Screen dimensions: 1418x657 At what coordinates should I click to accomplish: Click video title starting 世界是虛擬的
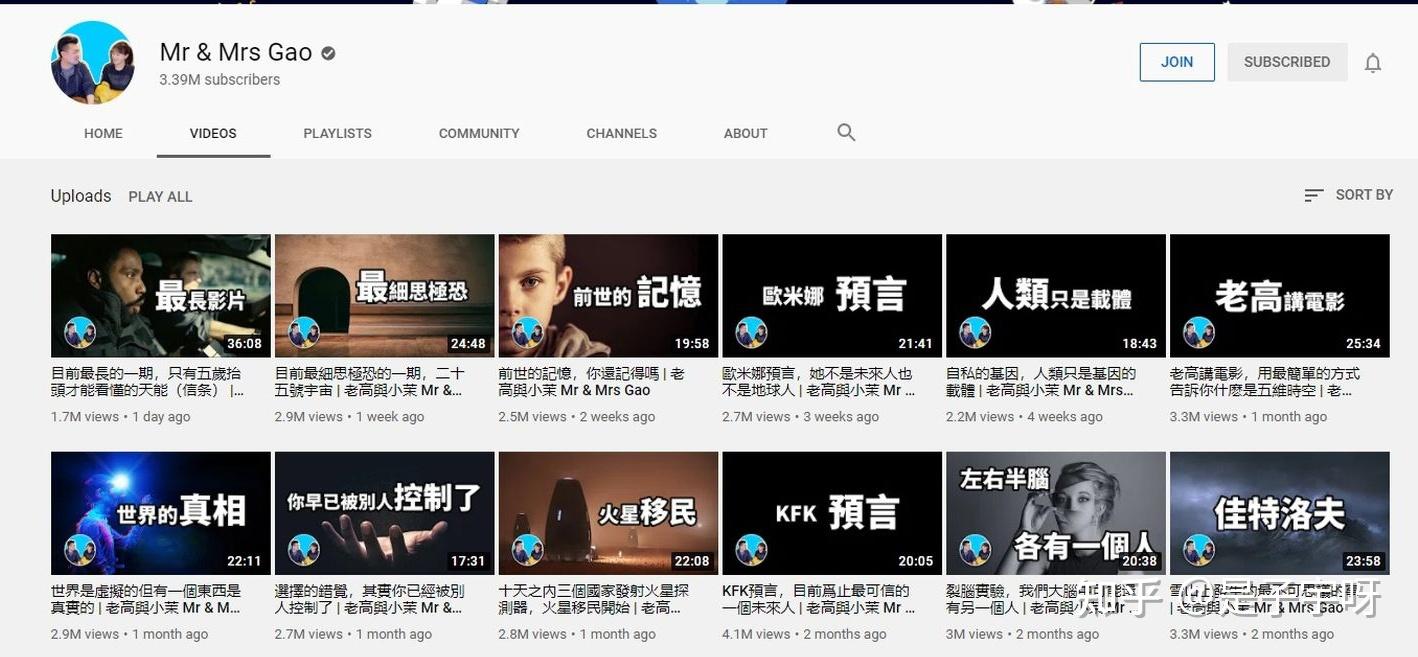point(146,599)
